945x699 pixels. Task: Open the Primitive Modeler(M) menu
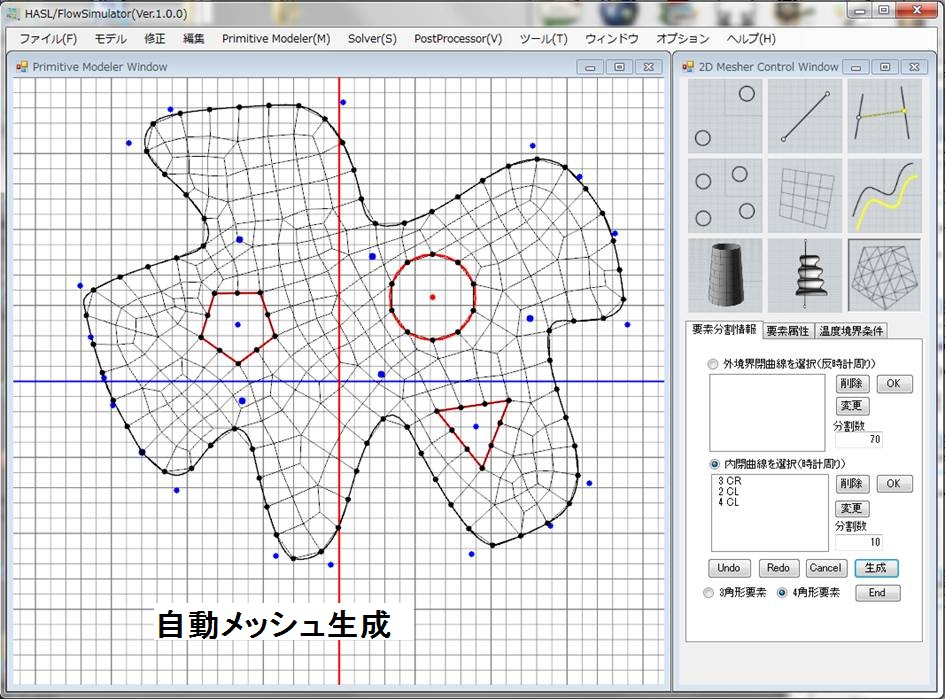(x=275, y=39)
